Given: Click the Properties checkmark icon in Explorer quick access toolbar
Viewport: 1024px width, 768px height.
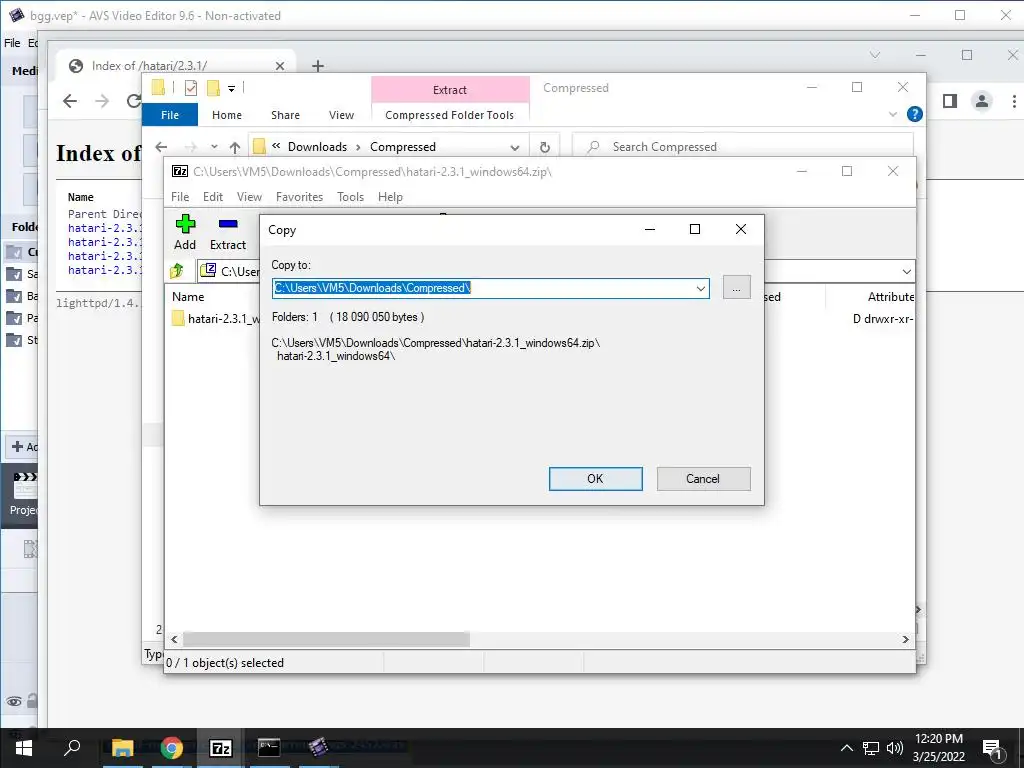Looking at the screenshot, I should [x=191, y=88].
